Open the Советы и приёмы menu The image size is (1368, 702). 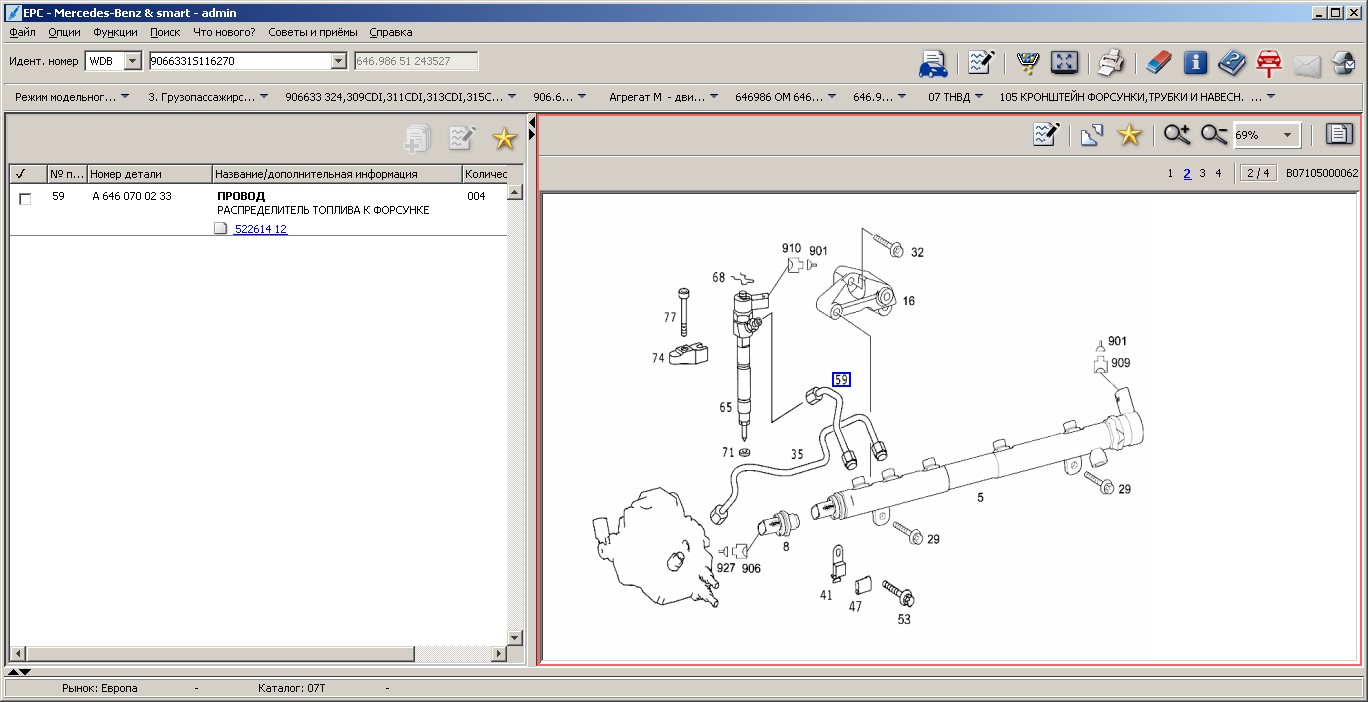pyautogui.click(x=312, y=32)
